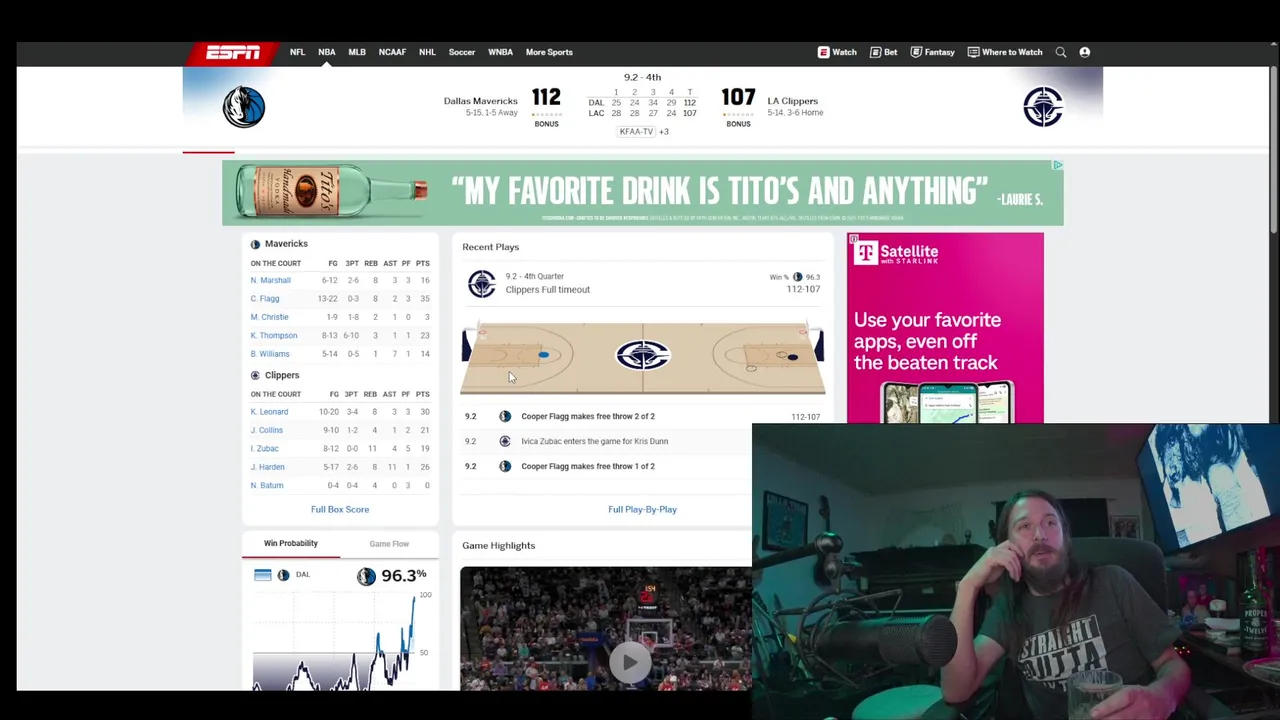Image resolution: width=1280 pixels, height=720 pixels.
Task: Click the page vertical scrollbar
Action: pos(1273,150)
